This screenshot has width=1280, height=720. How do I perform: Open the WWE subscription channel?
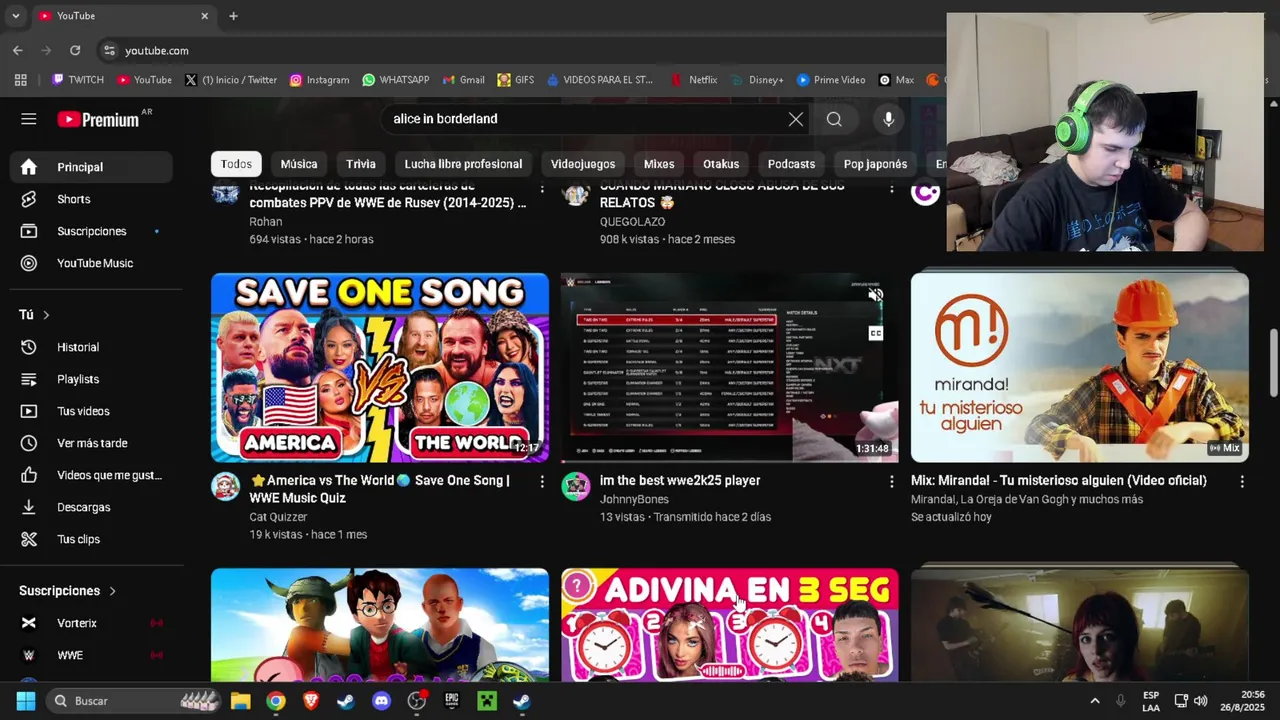[x=91, y=655]
